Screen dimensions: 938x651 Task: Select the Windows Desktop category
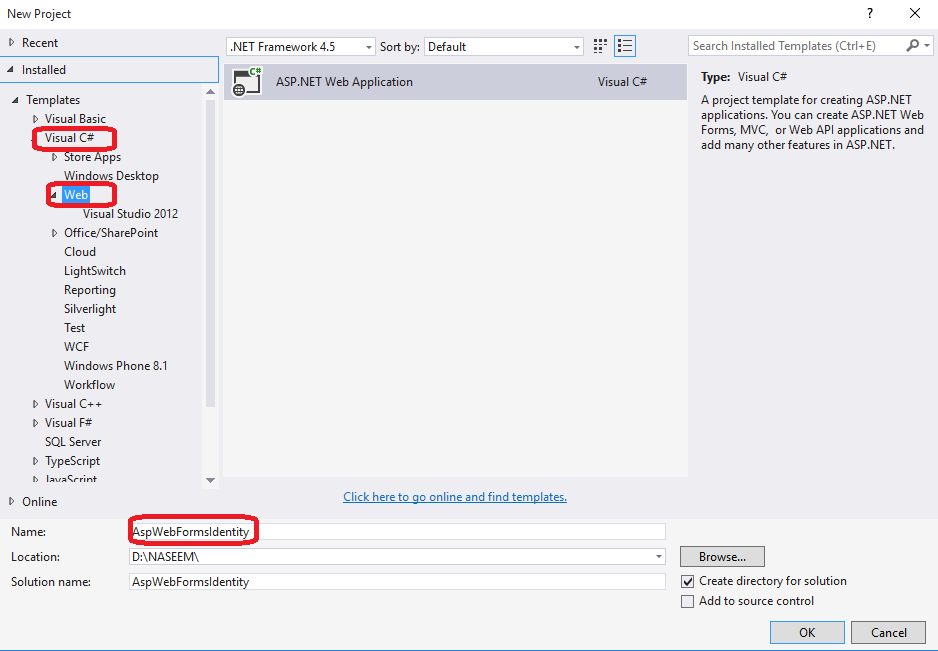click(x=111, y=176)
